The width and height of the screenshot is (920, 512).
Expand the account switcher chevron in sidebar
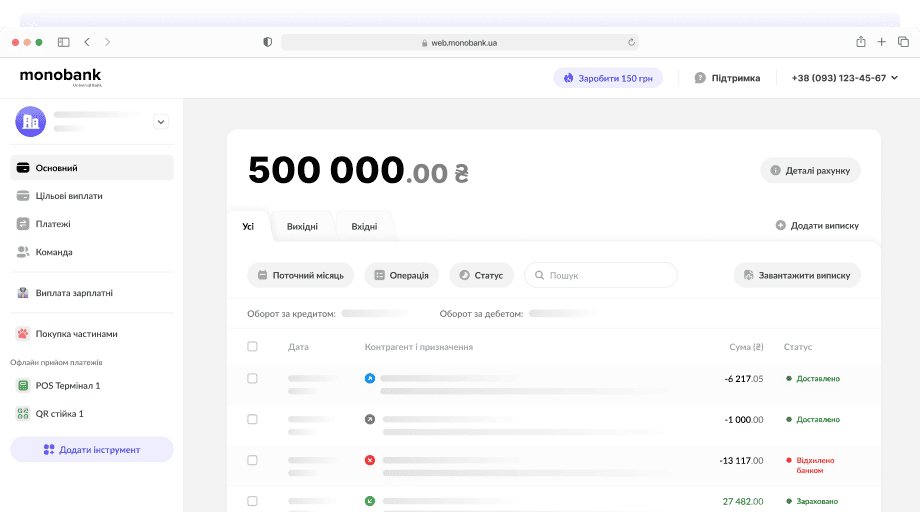click(161, 122)
